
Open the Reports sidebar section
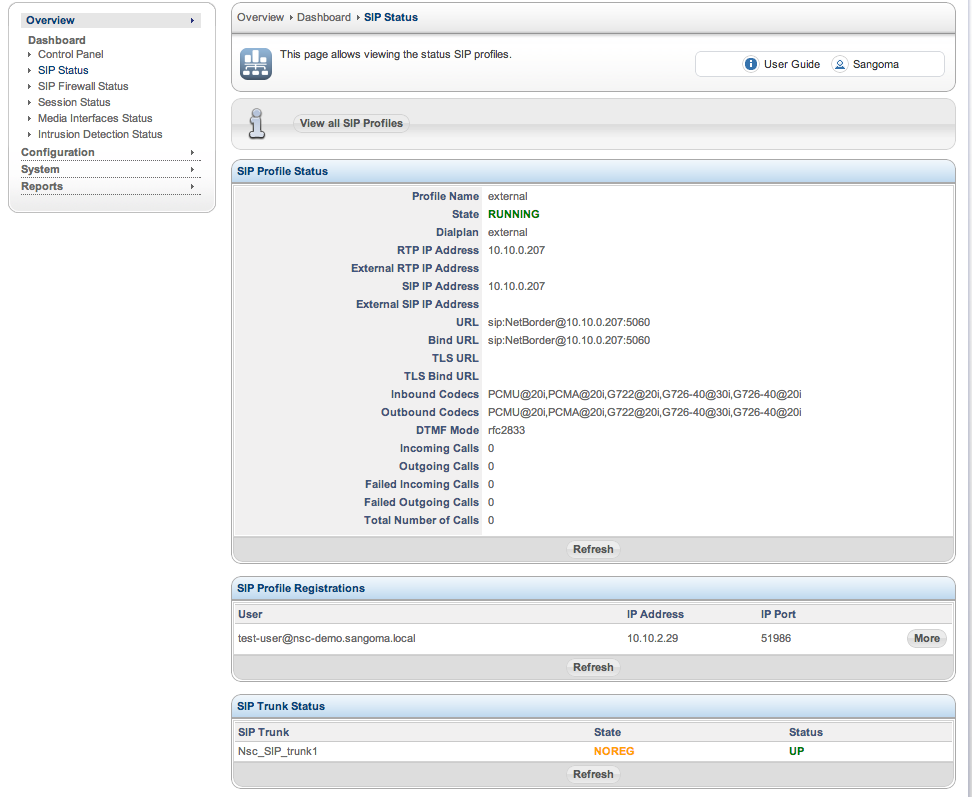tap(111, 187)
